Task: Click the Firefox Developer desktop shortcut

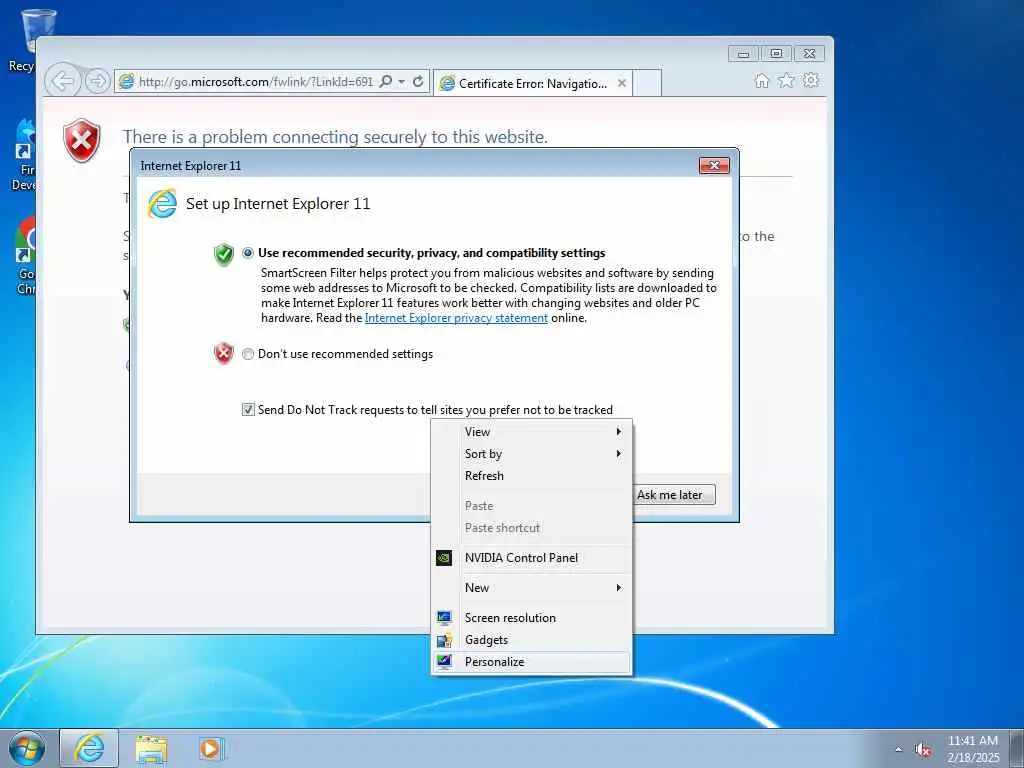Action: click(x=25, y=155)
